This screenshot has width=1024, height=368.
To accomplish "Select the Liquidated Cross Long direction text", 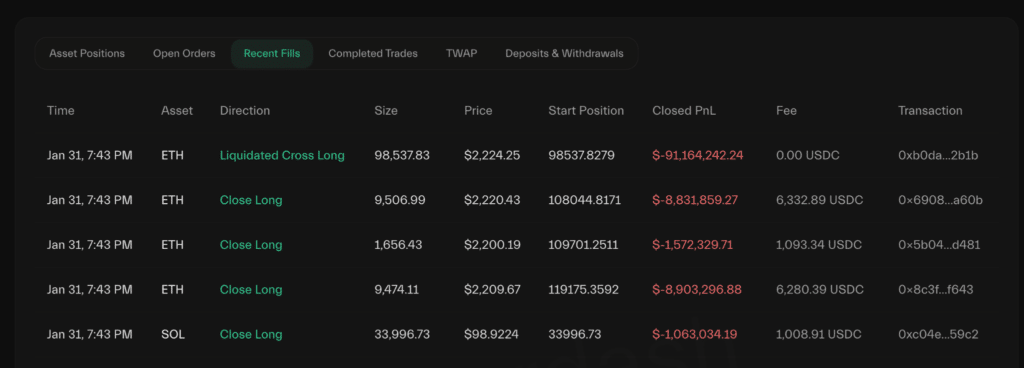I will coord(282,156).
